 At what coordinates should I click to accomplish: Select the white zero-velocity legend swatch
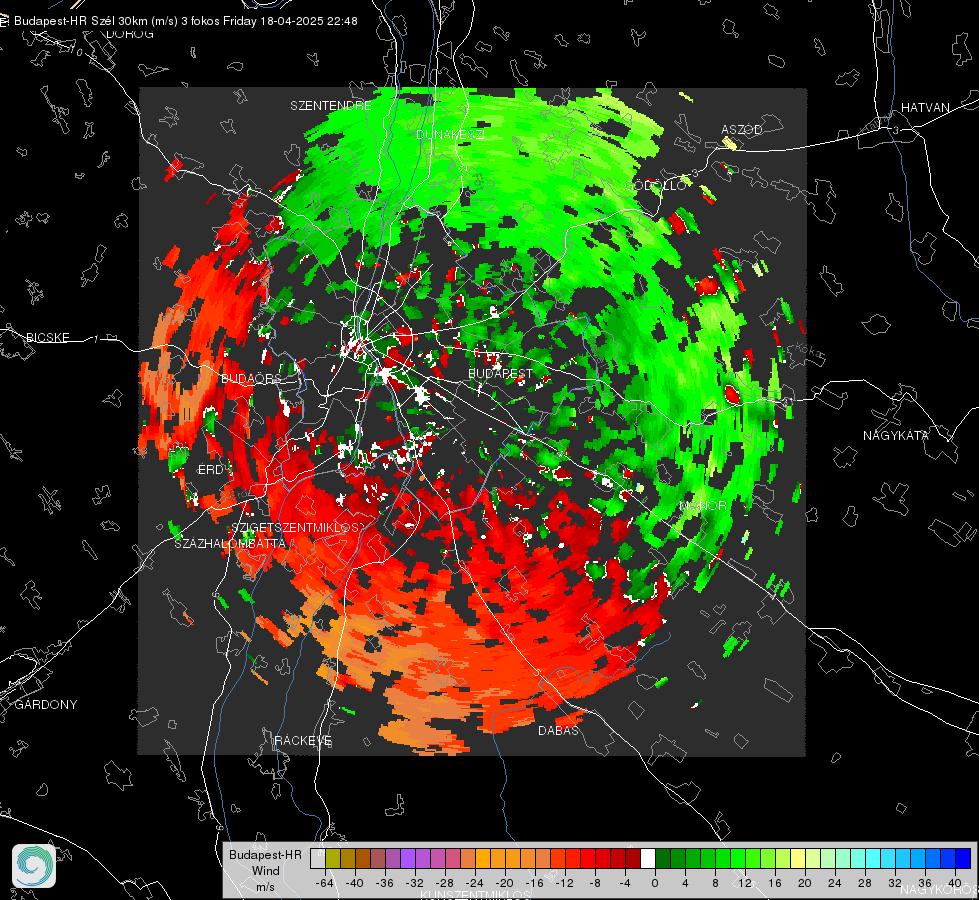[x=648, y=859]
